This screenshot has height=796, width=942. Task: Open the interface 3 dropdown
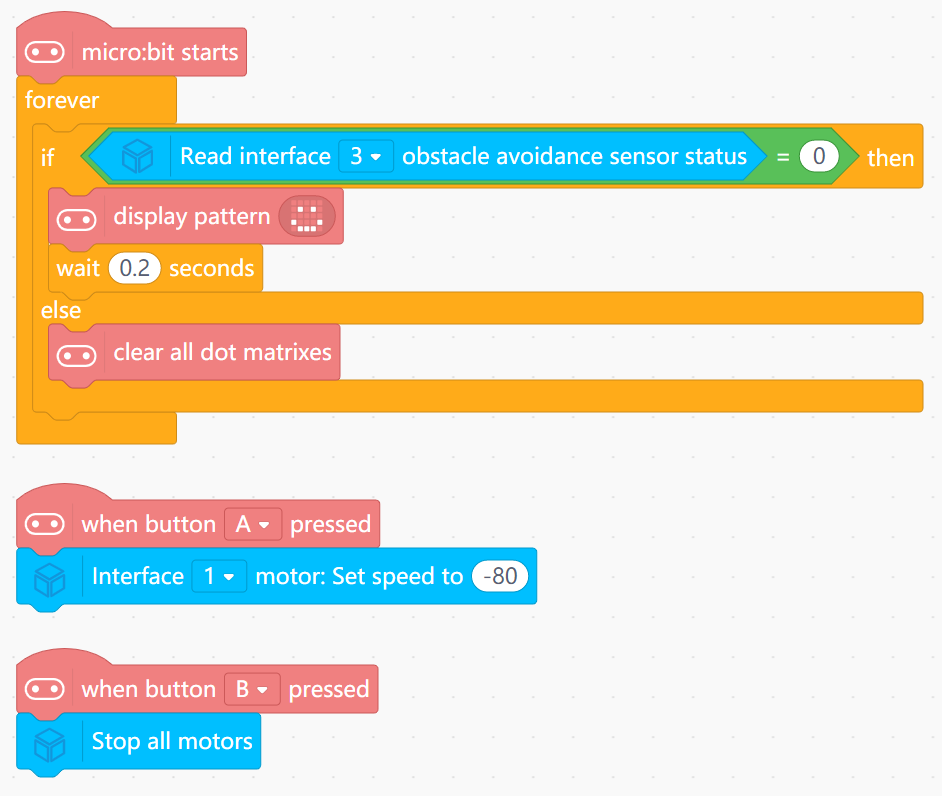pos(365,157)
